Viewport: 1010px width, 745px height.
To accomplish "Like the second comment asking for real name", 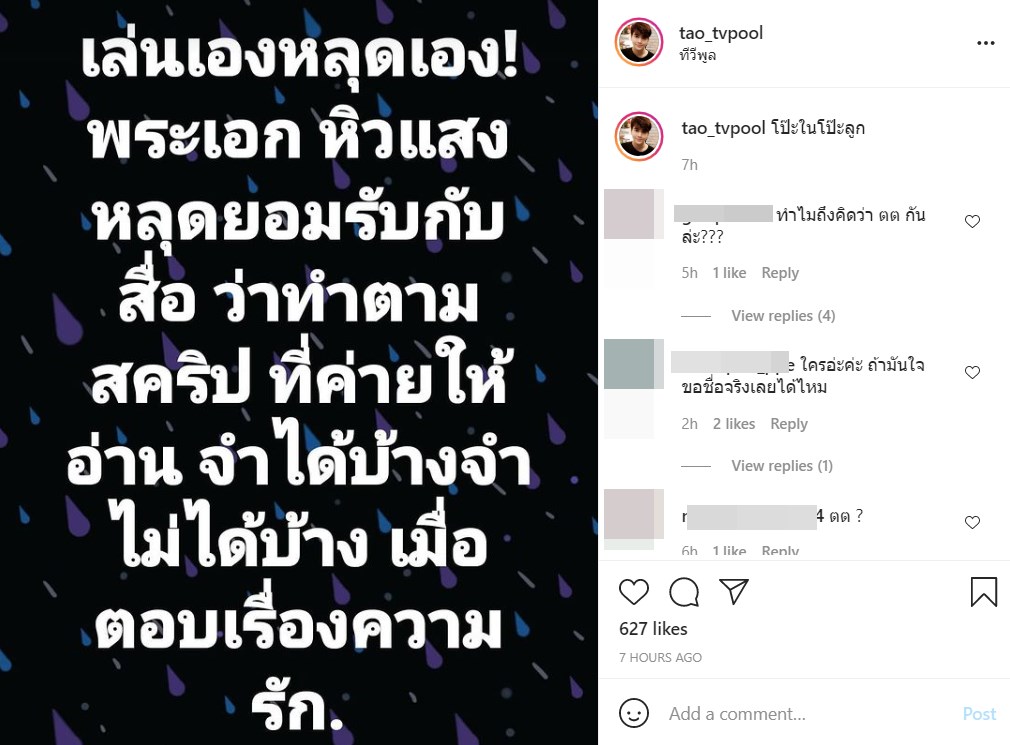I will [x=972, y=372].
